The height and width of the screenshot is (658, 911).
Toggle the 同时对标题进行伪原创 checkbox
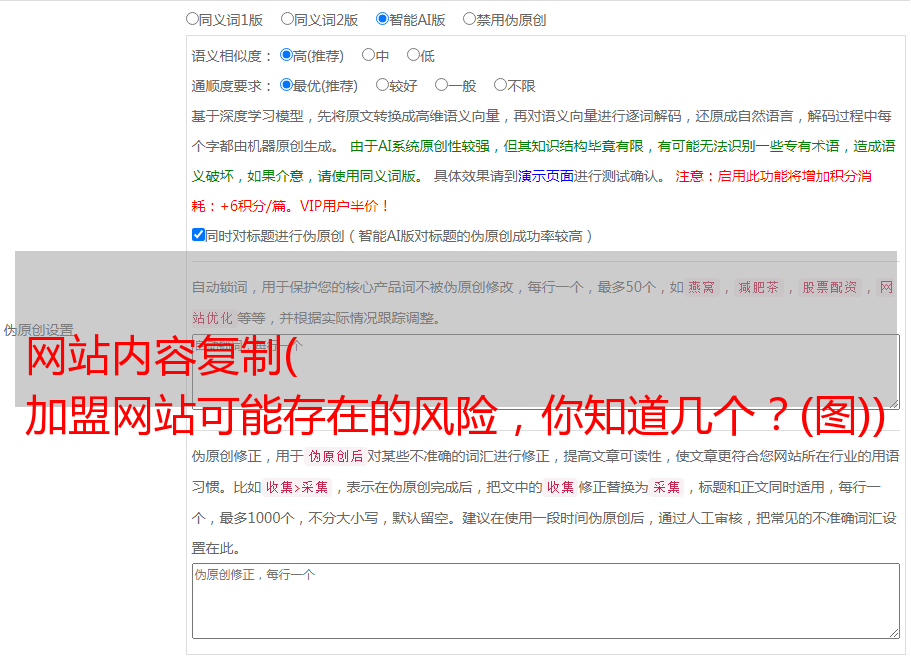click(198, 235)
